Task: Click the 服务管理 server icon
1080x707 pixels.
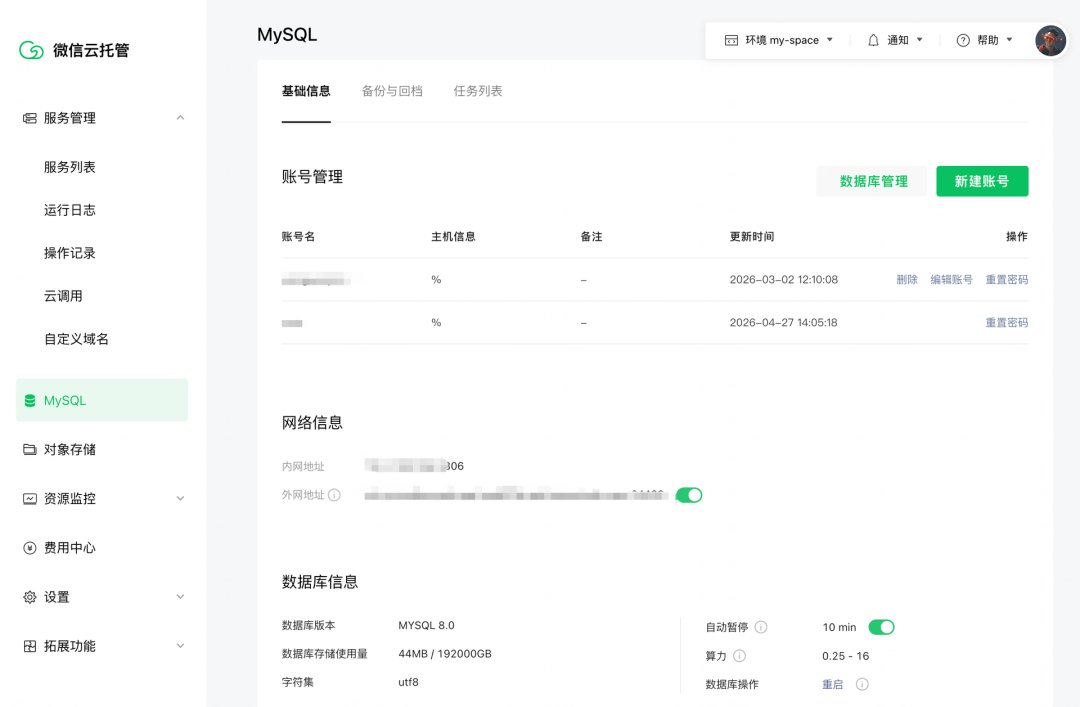Action: pyautogui.click(x=30, y=118)
